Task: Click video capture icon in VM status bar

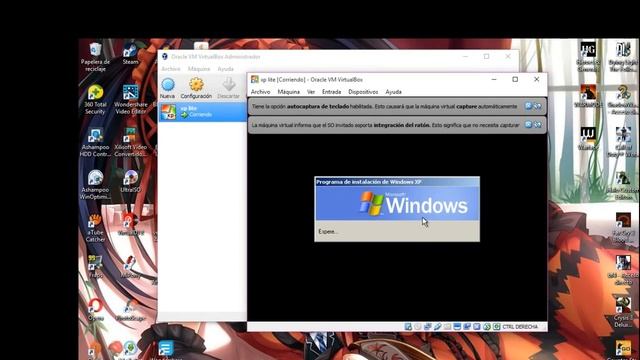Action: coord(467,327)
